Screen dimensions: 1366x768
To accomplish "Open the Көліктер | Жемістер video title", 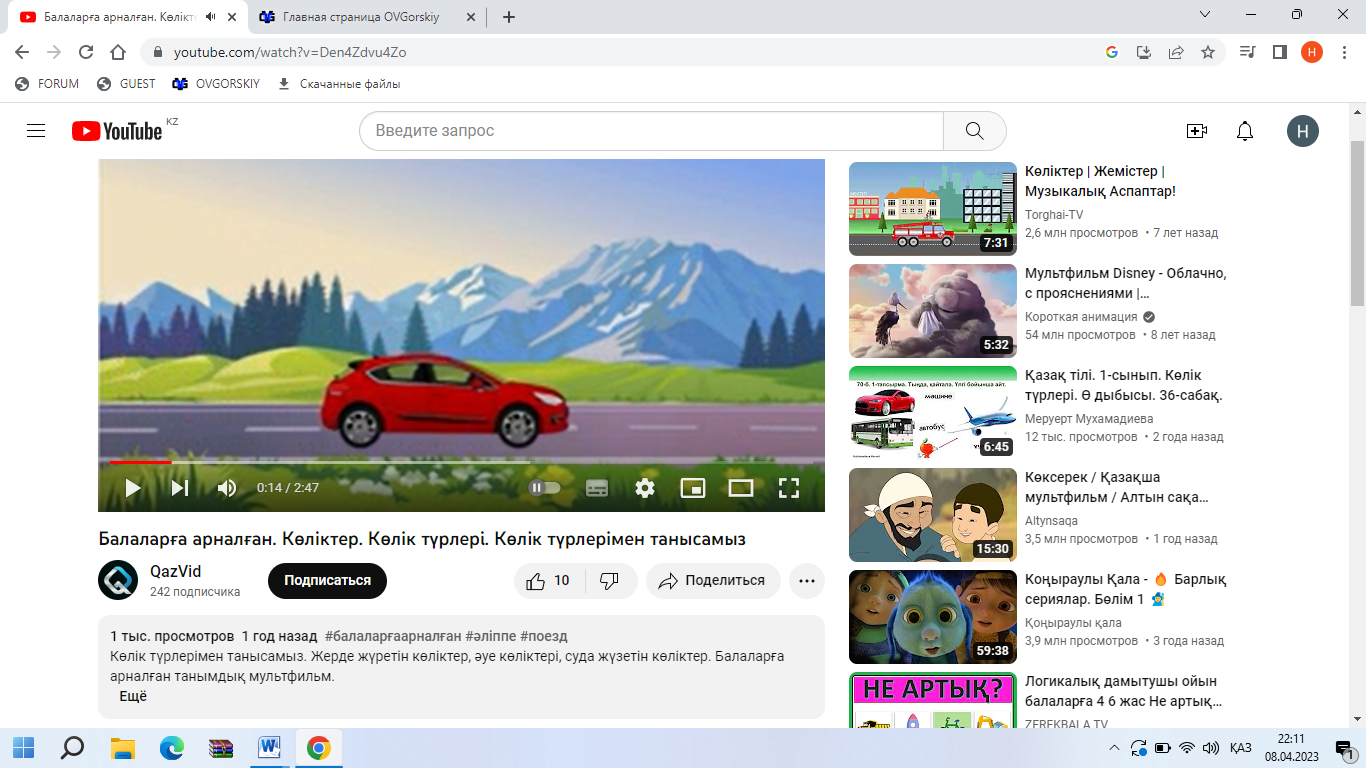I will [1100, 181].
